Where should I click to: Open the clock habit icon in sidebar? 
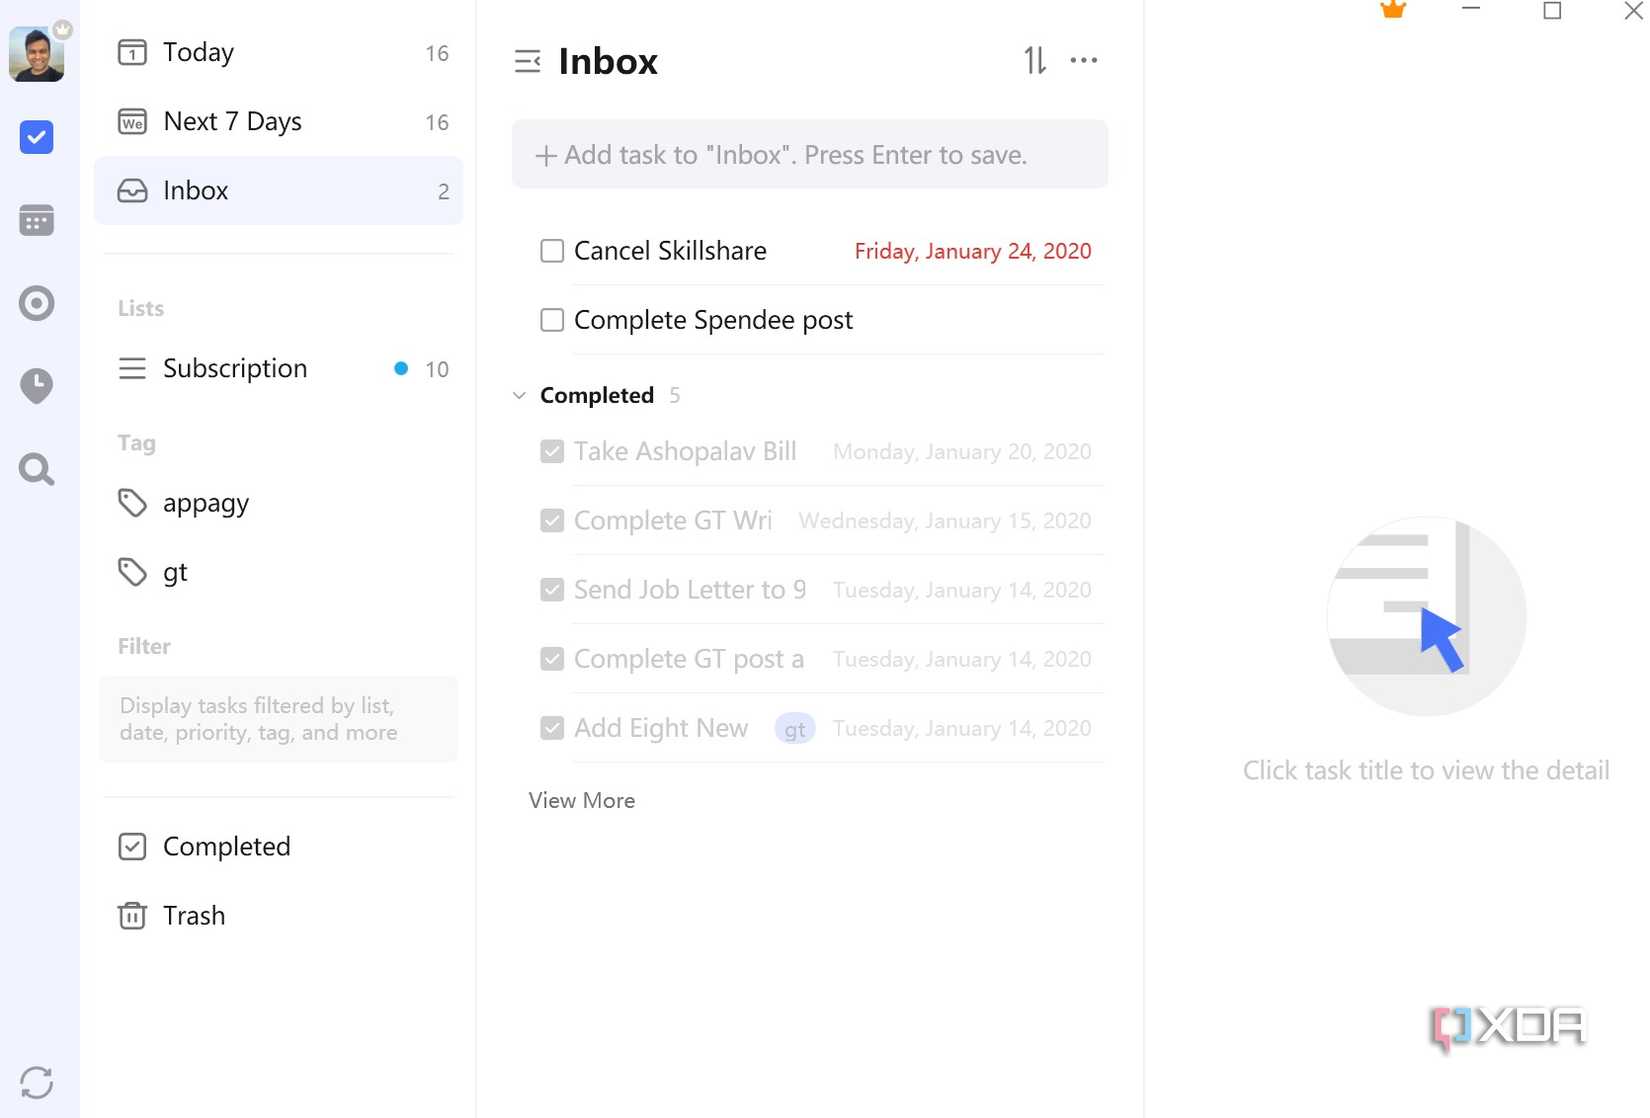(x=37, y=386)
